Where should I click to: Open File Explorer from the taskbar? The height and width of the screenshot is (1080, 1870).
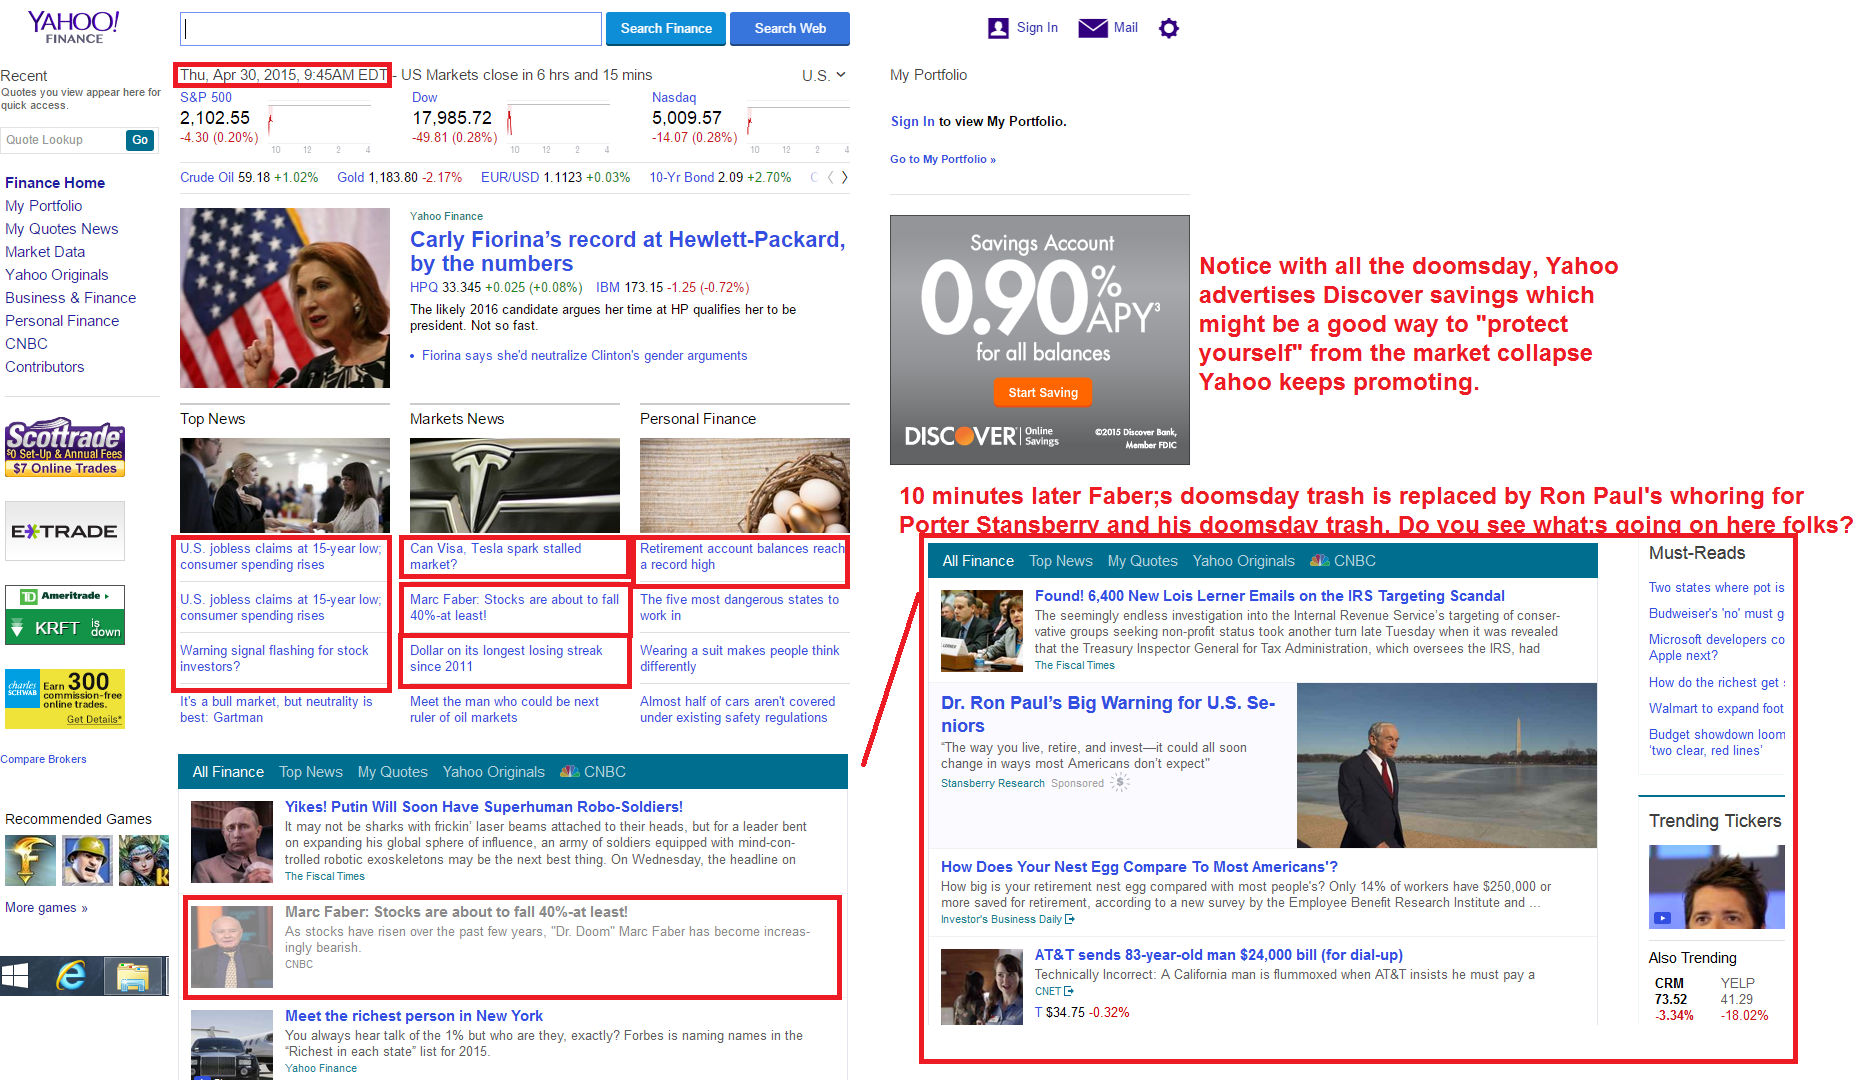[132, 975]
